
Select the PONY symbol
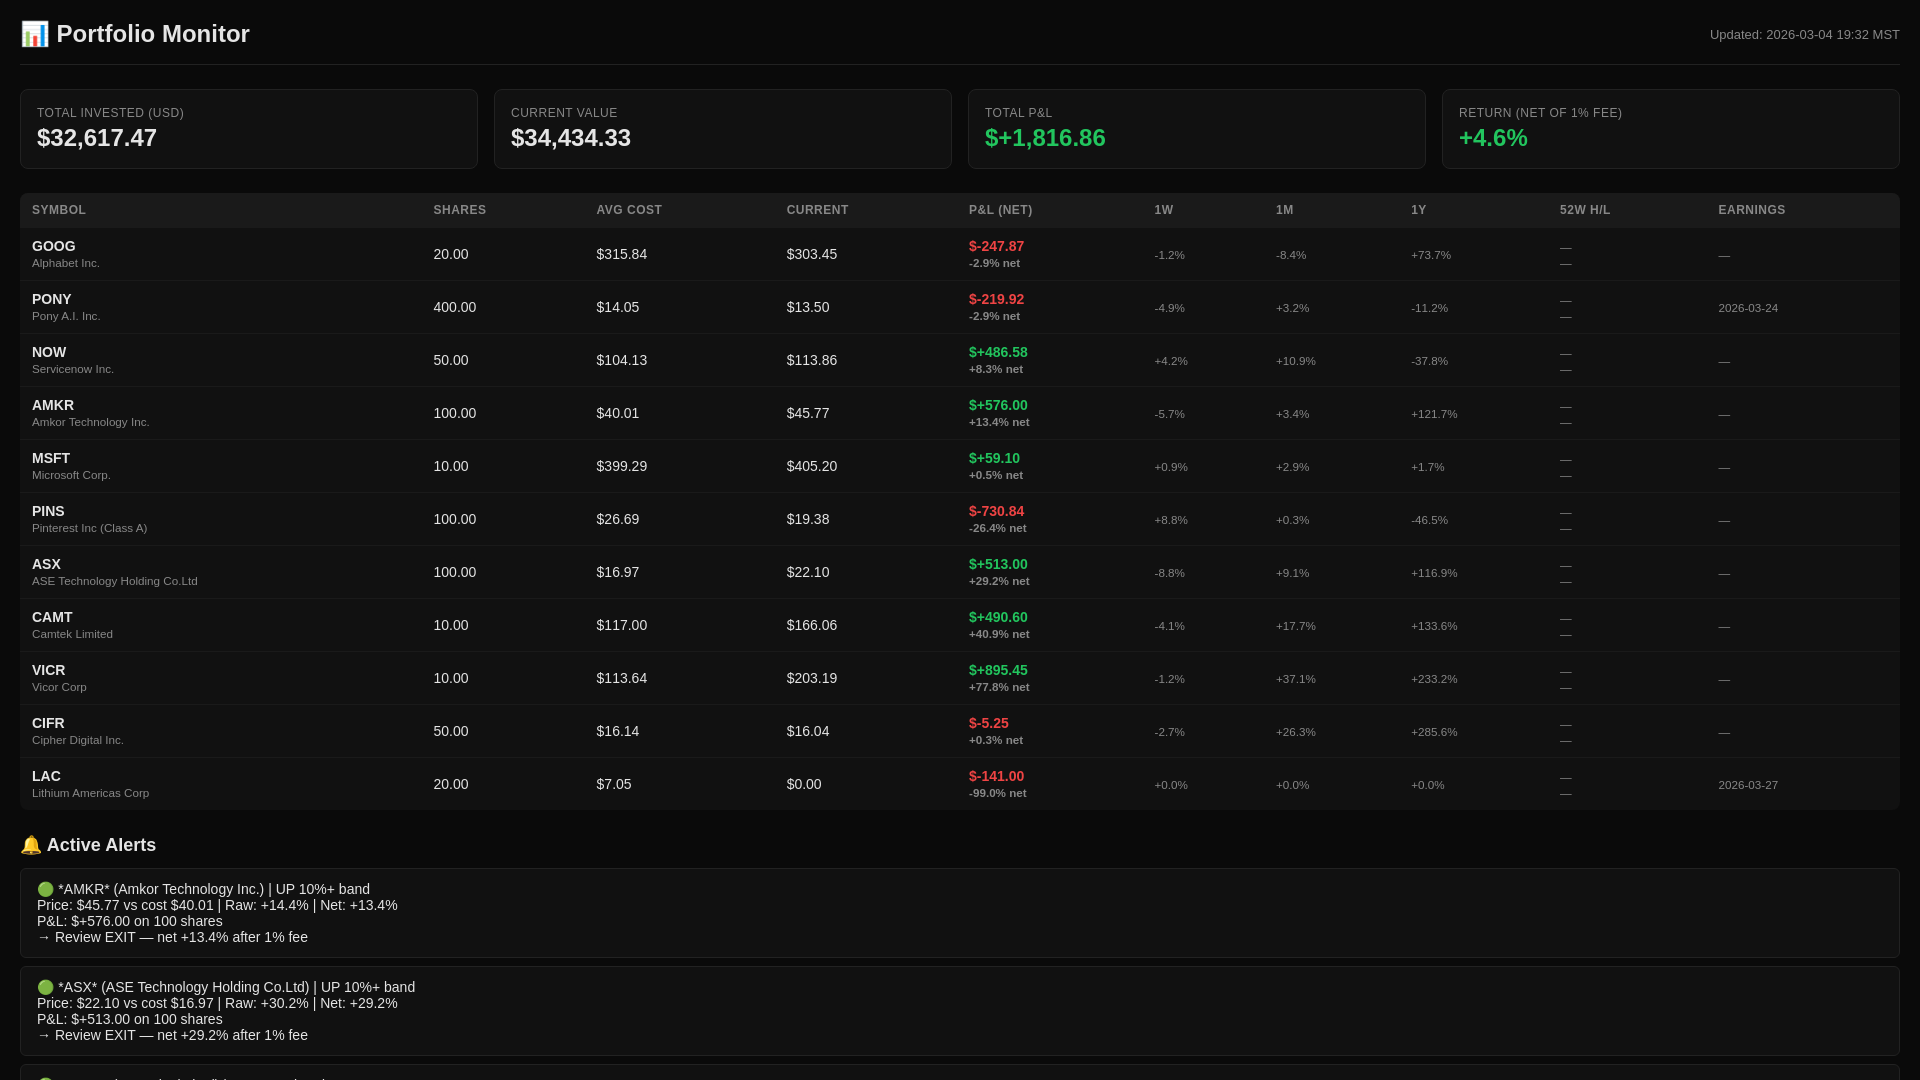[x=51, y=299]
